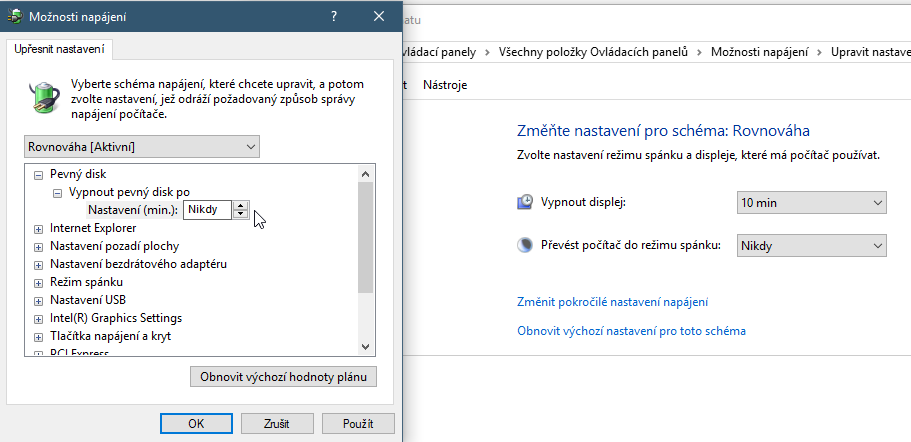Open the Nástroje menu
The image size is (911, 442).
tap(445, 85)
